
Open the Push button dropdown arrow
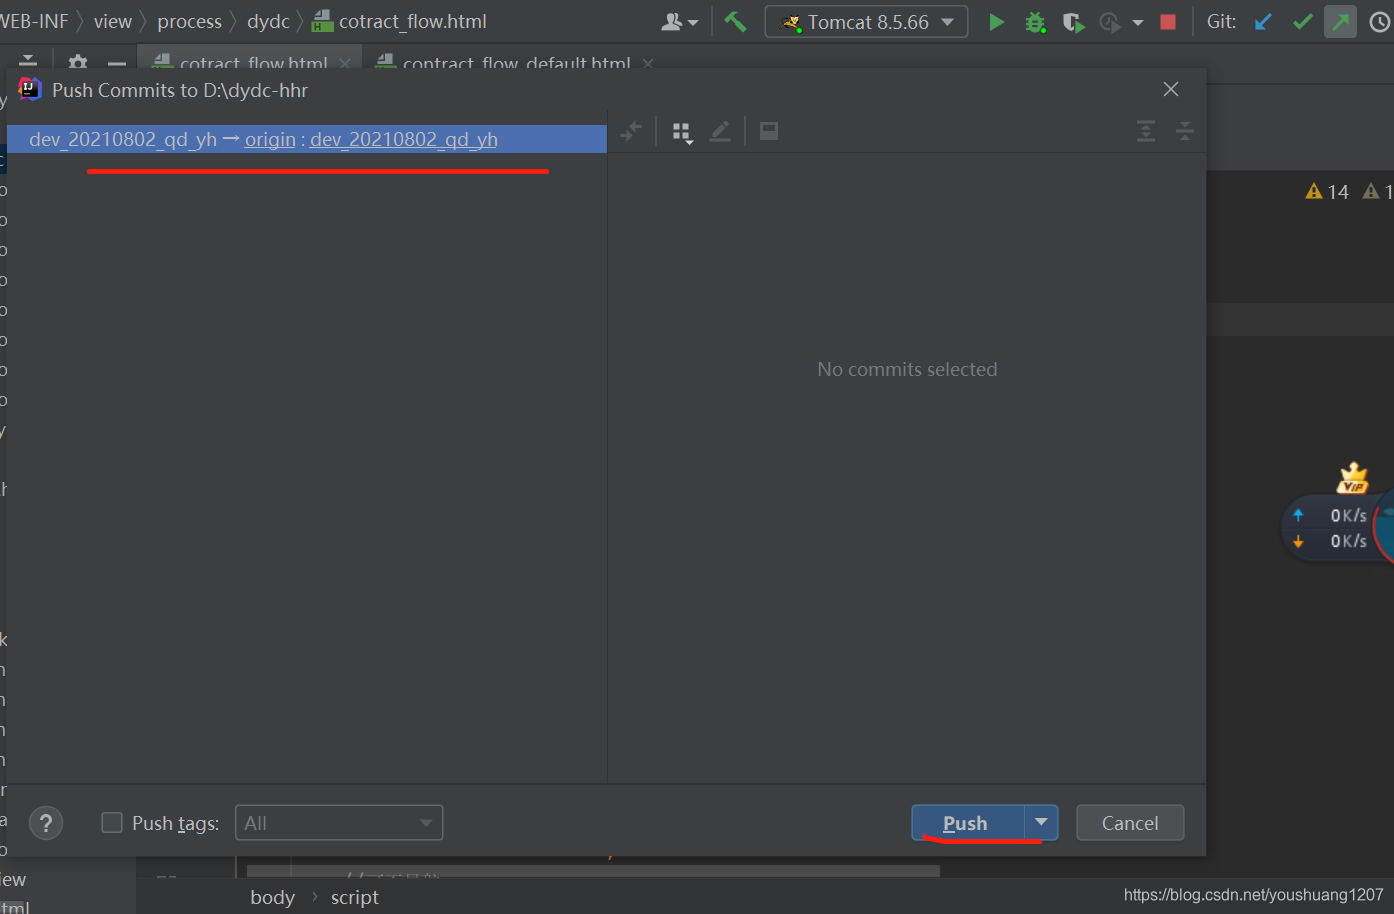point(1041,822)
